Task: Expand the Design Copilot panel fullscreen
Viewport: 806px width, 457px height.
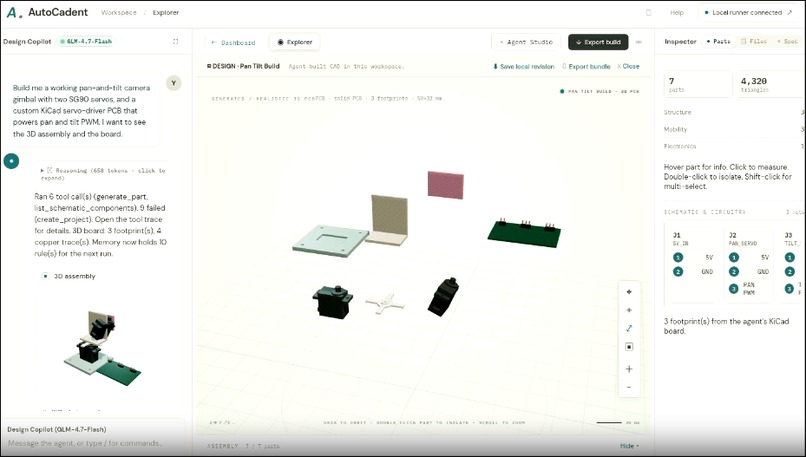Action: click(x=175, y=41)
